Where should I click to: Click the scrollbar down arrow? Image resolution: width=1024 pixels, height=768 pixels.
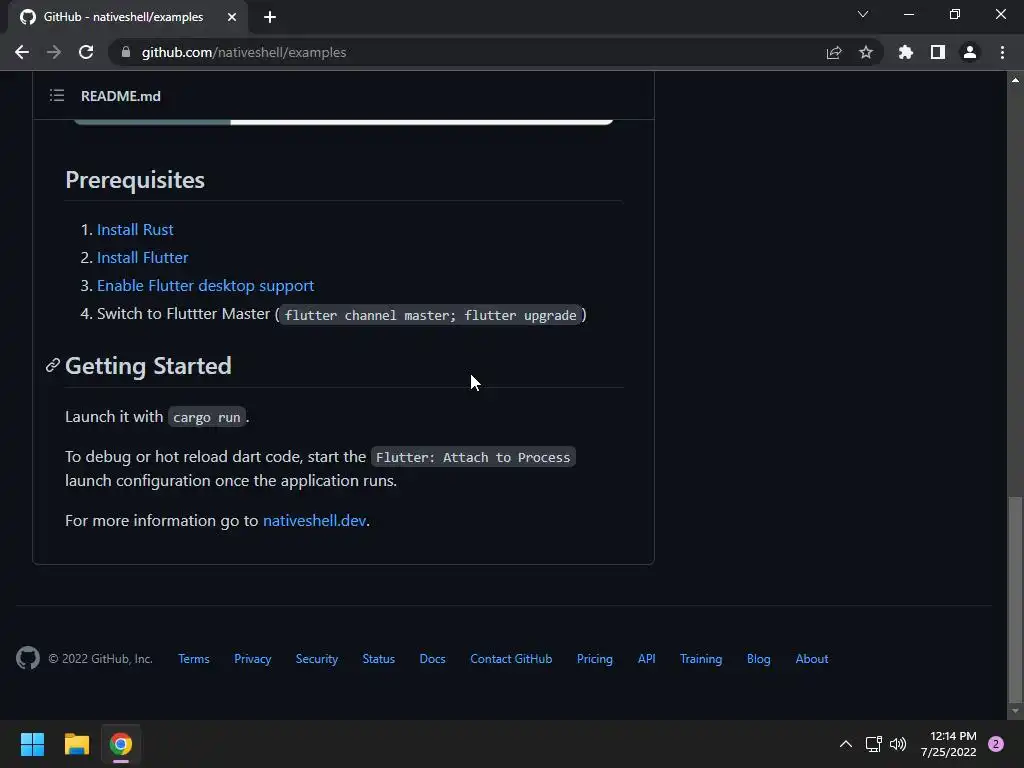[x=1015, y=711]
